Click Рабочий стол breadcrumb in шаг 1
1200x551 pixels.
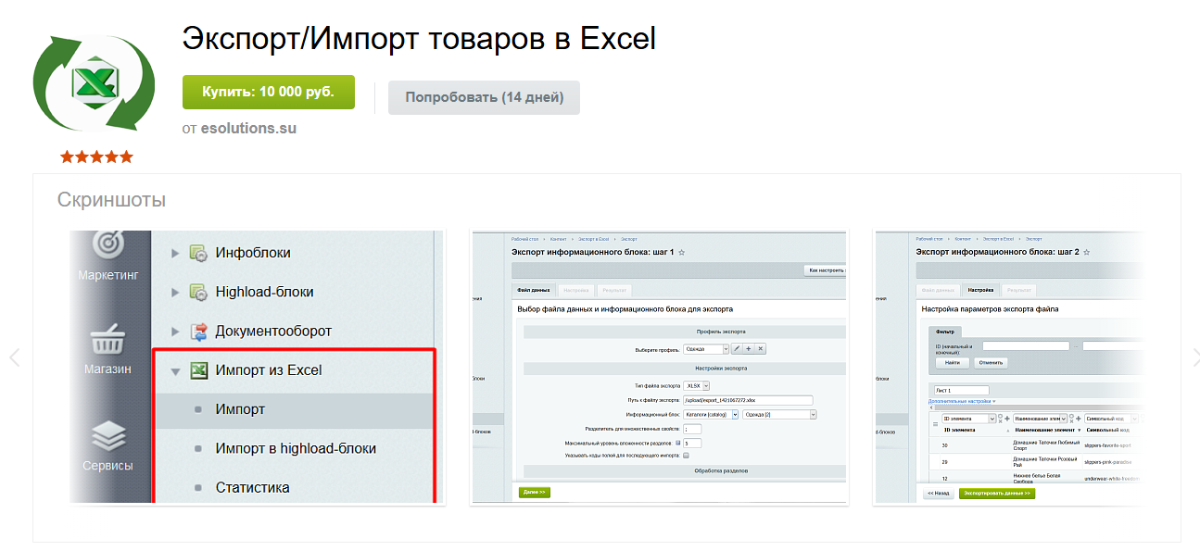[524, 239]
